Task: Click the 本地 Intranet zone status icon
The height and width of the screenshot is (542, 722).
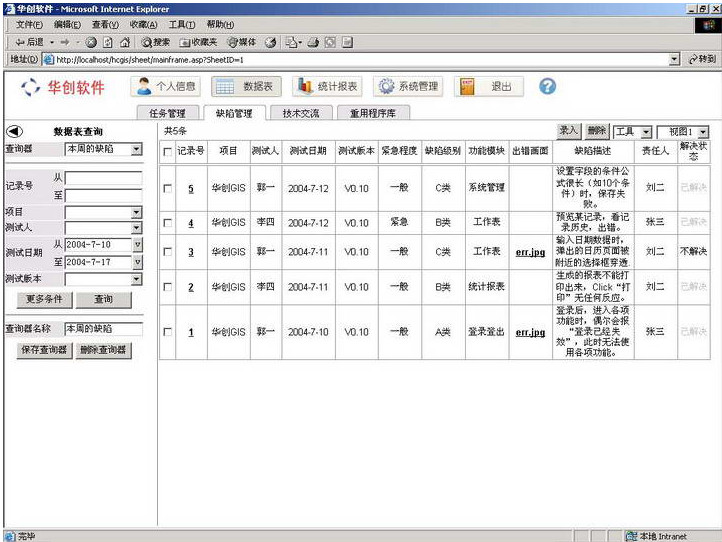Action: [631, 536]
